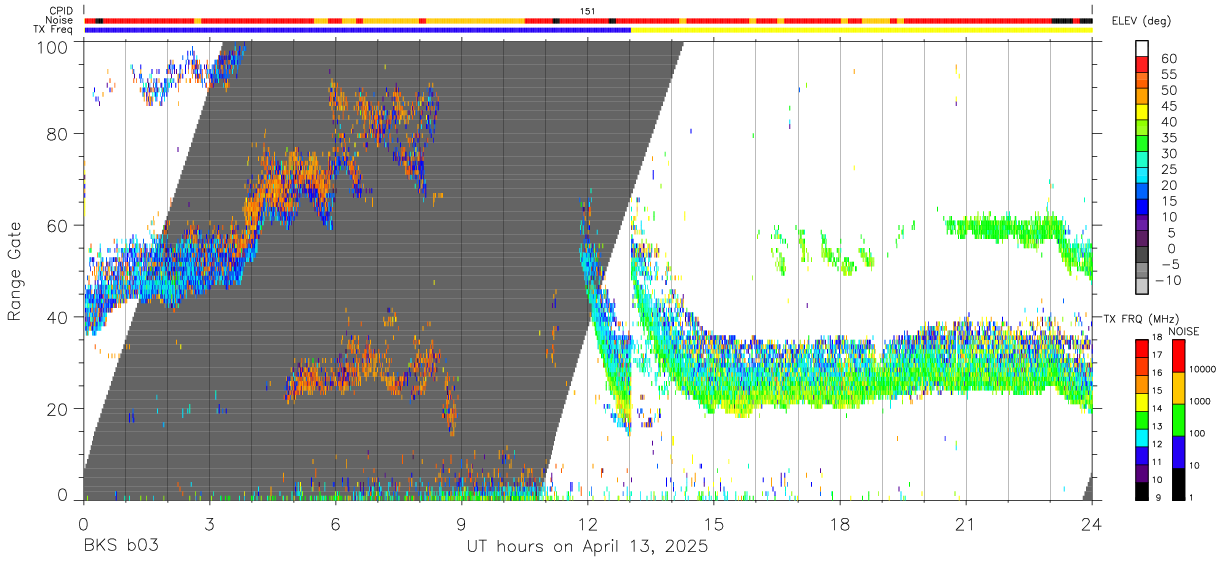
Task: Click the '3' x-axis hour tick label
Action: [x=210, y=524]
